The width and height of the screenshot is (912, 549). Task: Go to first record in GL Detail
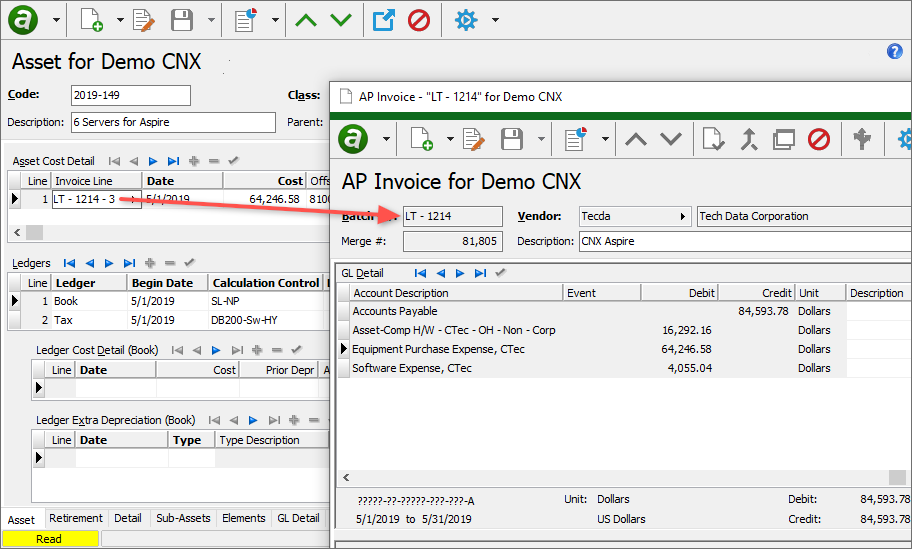420,273
